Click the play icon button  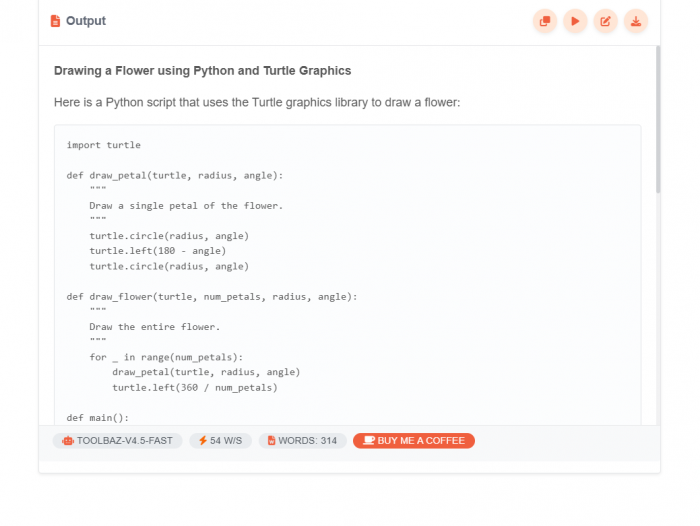[x=575, y=21]
